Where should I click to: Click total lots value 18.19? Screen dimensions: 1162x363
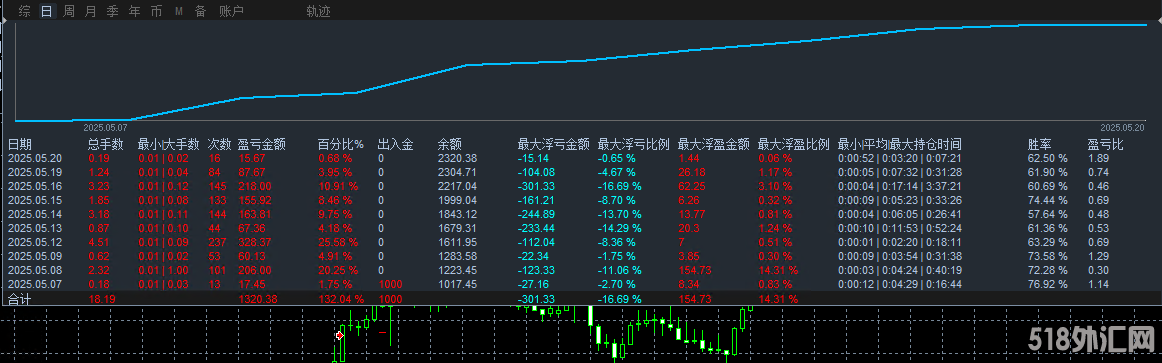click(x=101, y=299)
